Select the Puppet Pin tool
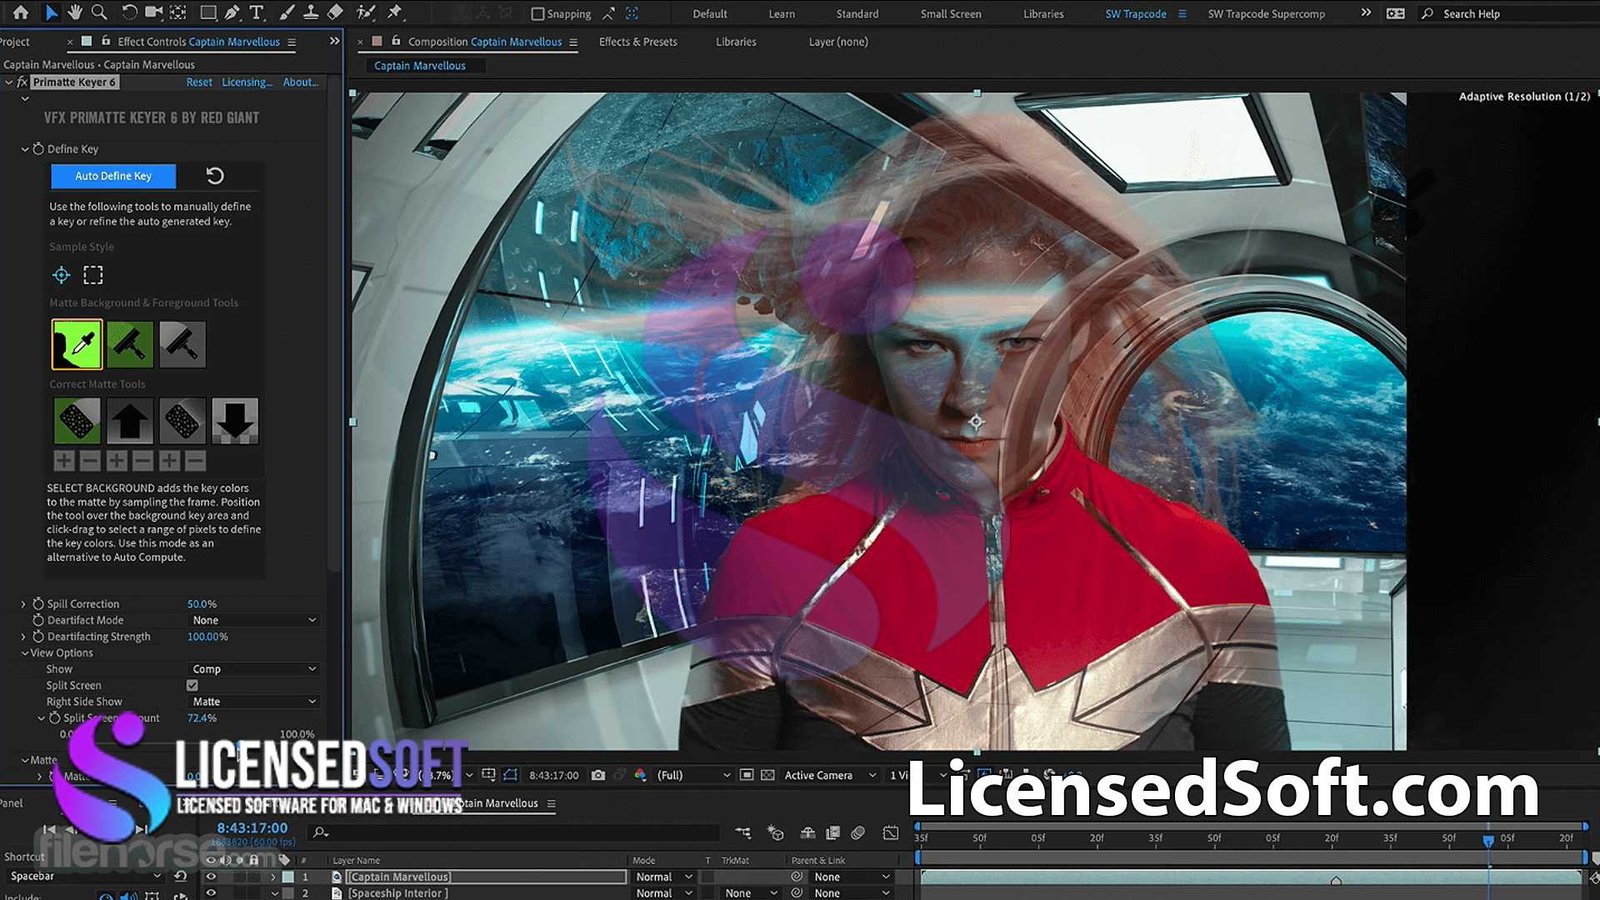Screen dimensions: 1600x900 click(x=395, y=13)
